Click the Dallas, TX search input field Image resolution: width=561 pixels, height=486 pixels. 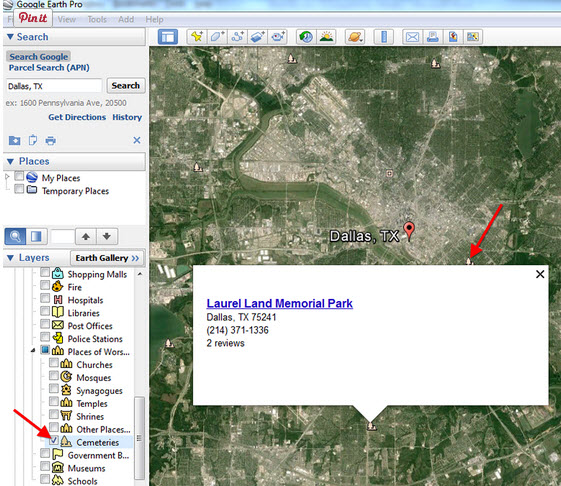(x=54, y=86)
